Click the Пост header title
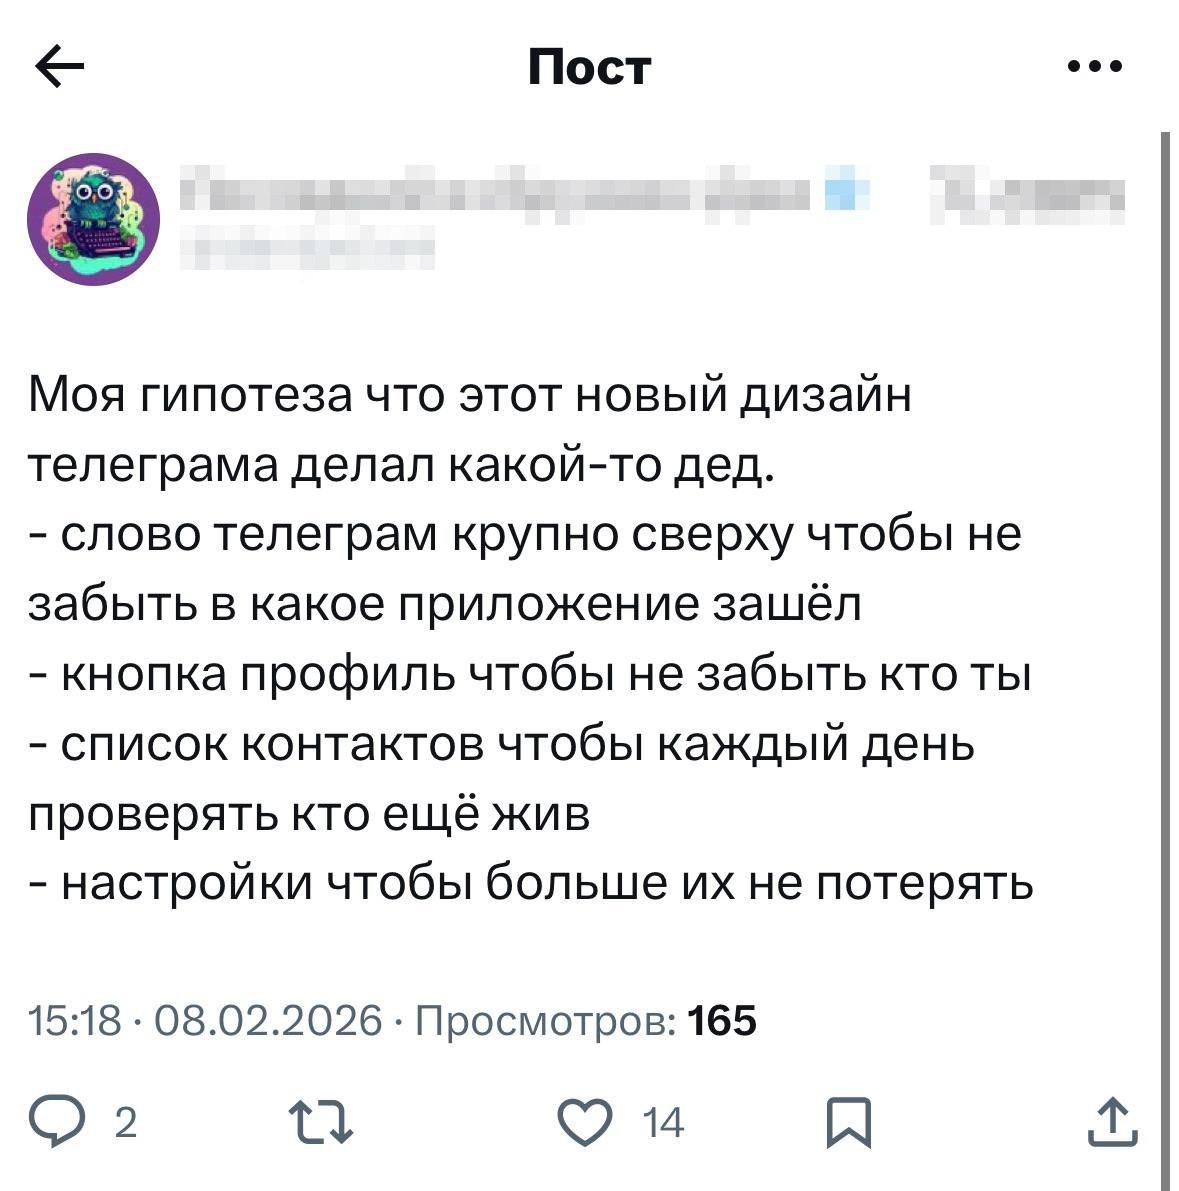Viewport: 1179px width, 1191px height. pyautogui.click(x=589, y=68)
